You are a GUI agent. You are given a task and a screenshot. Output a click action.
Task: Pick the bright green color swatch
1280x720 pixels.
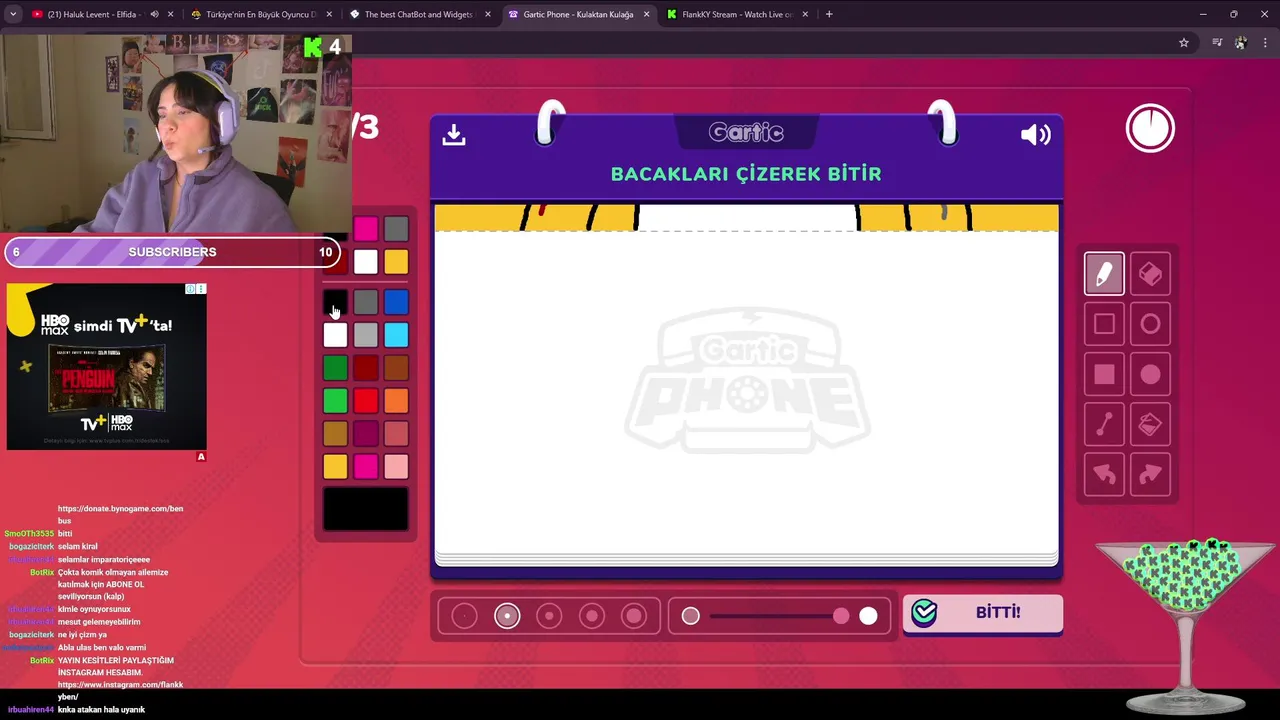tap(335, 401)
